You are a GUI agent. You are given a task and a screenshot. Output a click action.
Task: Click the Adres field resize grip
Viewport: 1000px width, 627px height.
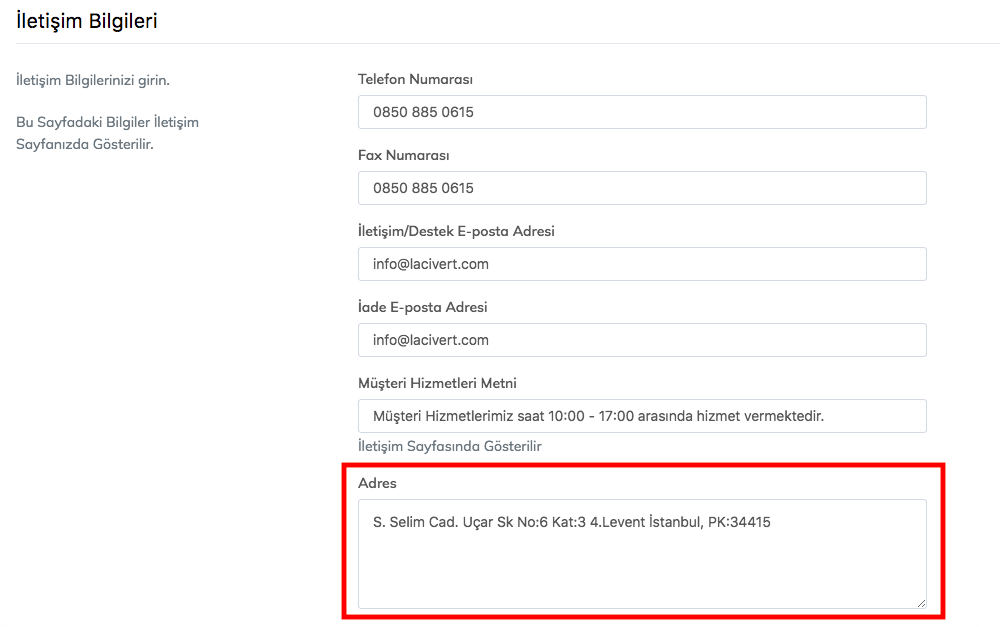[922, 603]
